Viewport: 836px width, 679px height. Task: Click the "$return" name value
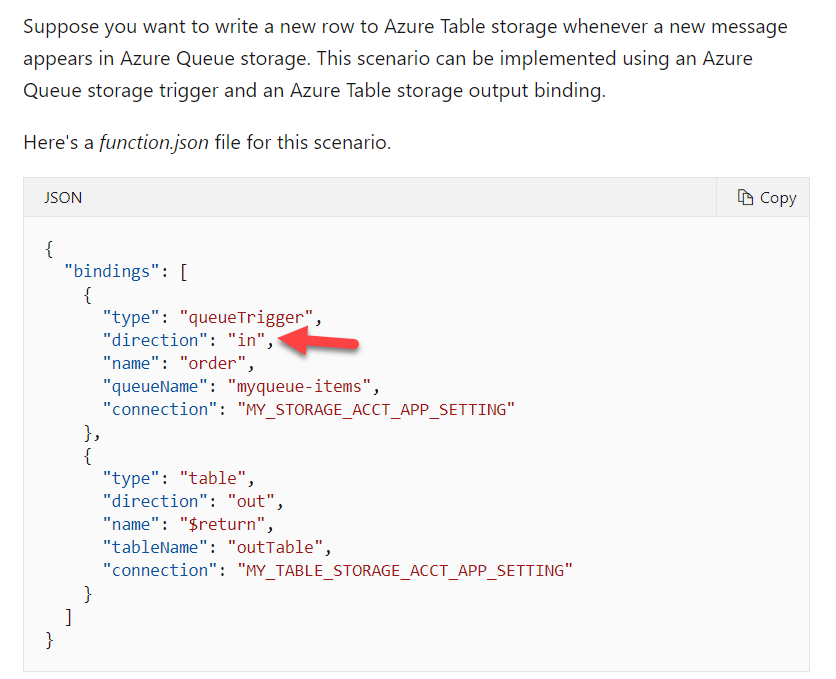tap(222, 524)
